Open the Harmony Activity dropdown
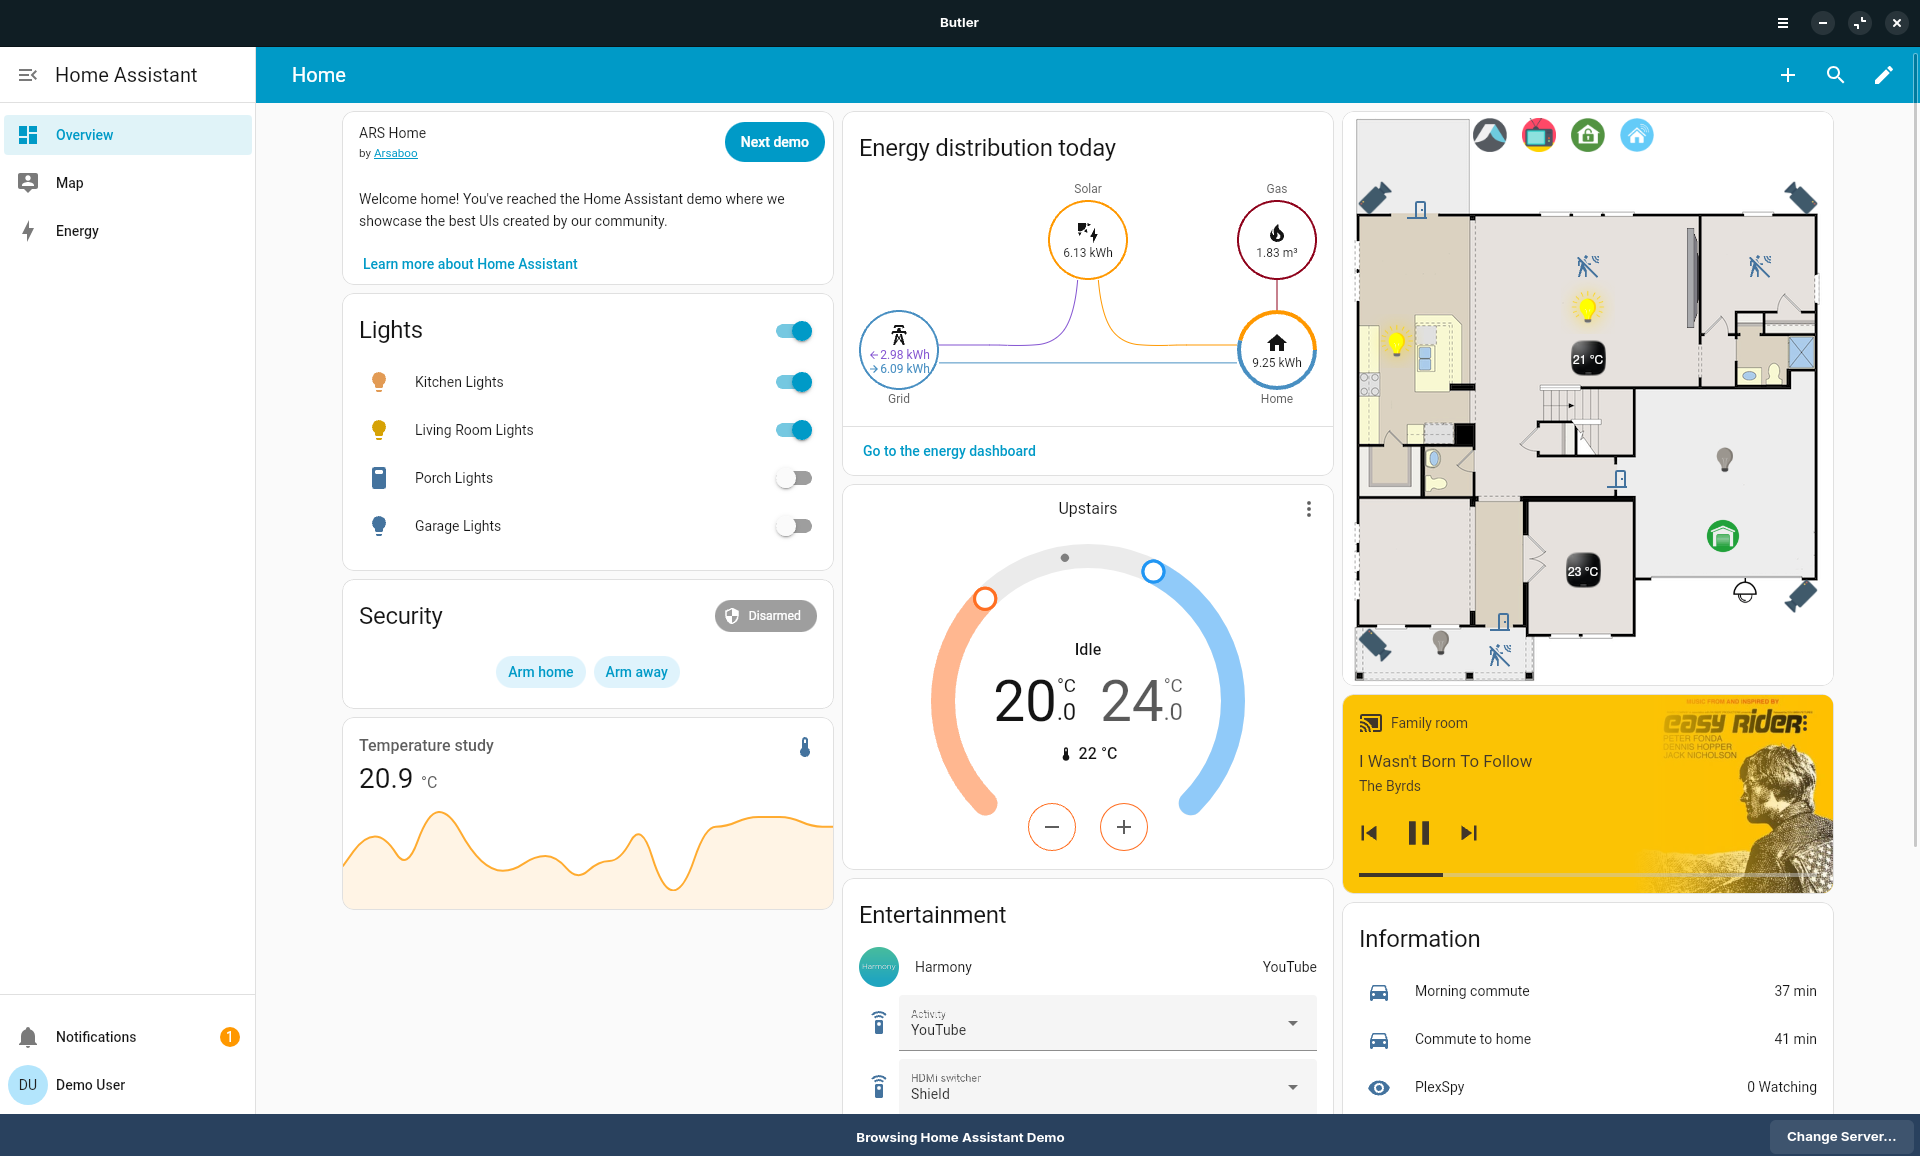This screenshot has height=1156, width=1920. [x=1107, y=1023]
